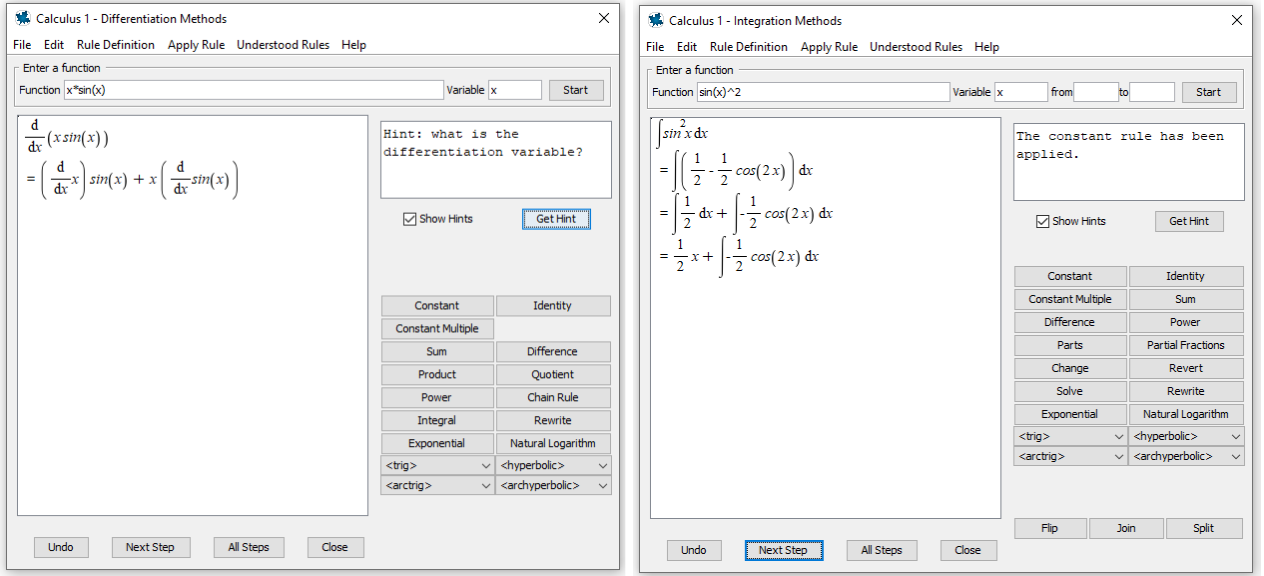Click the Maple icon in Integration Methods title bar
Viewport: 1264px width, 576px height.
tap(656, 20)
